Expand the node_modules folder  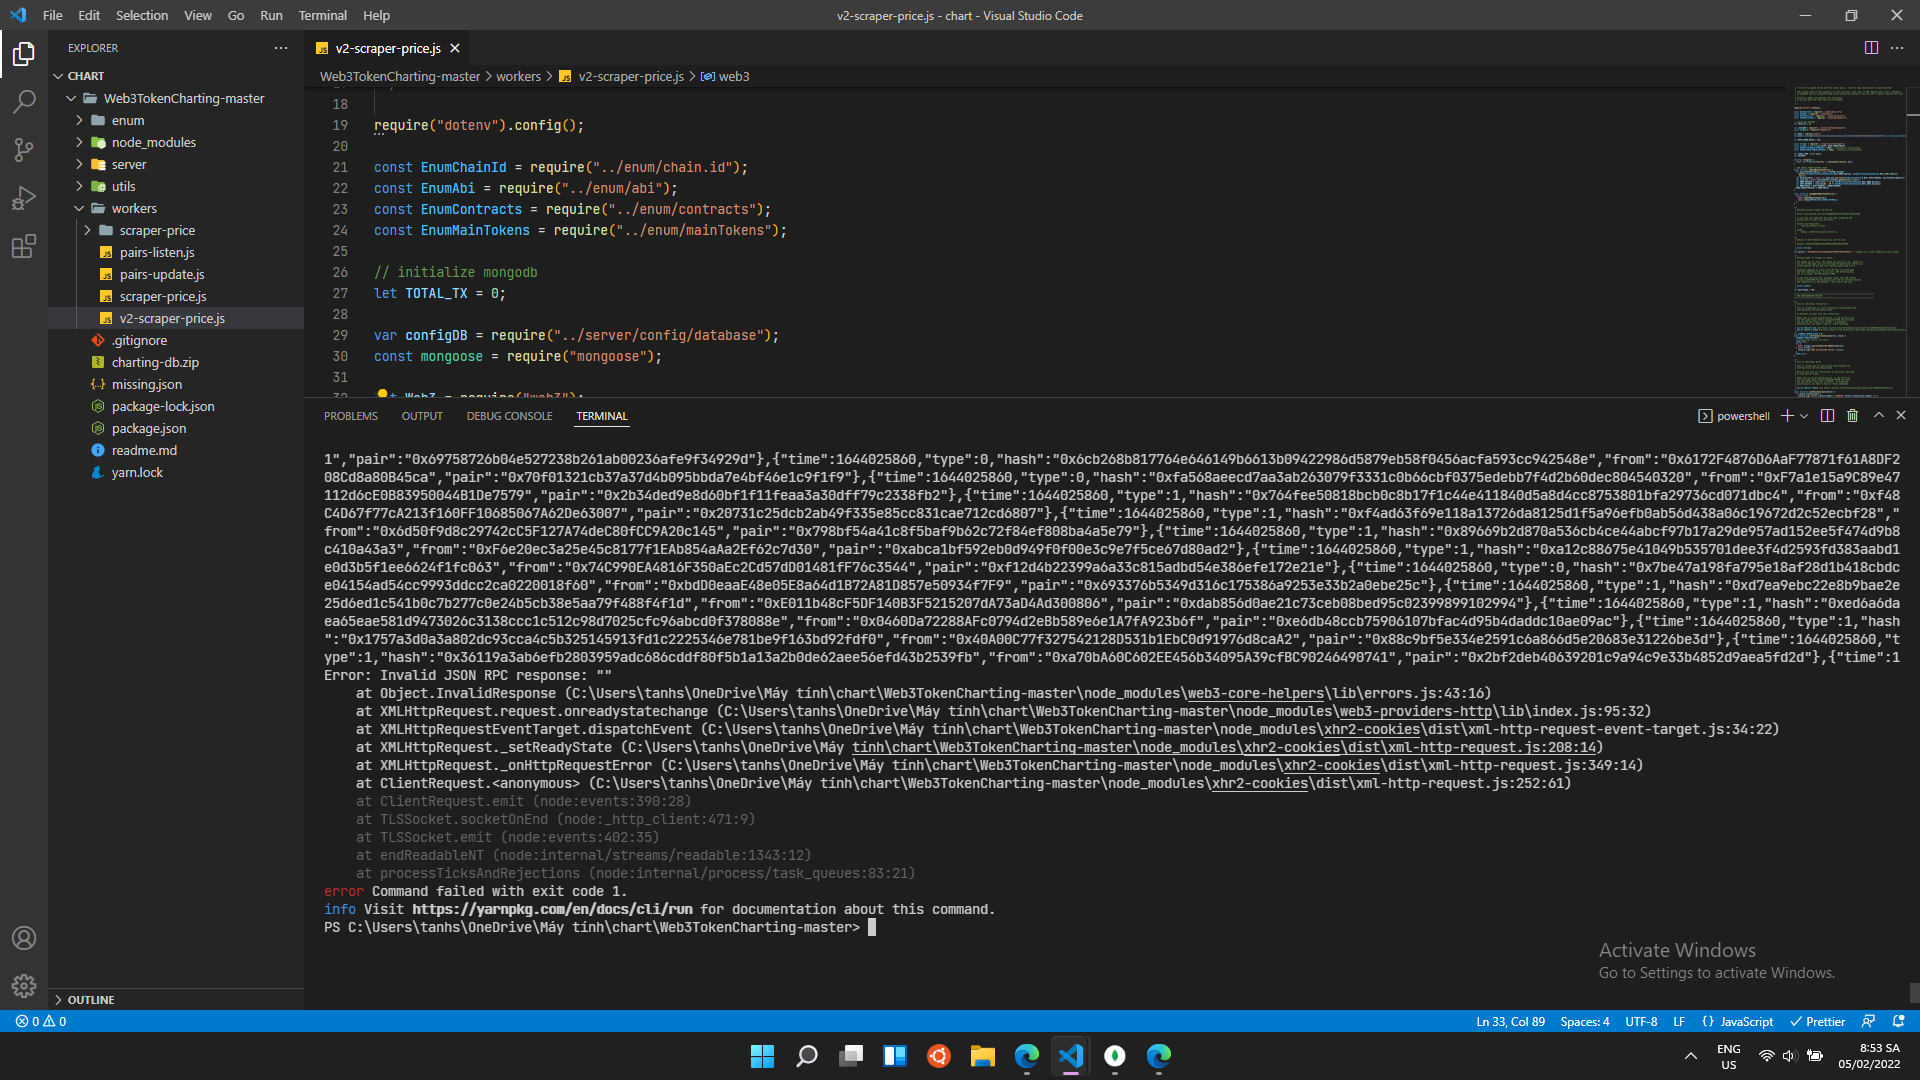[x=176, y=142]
